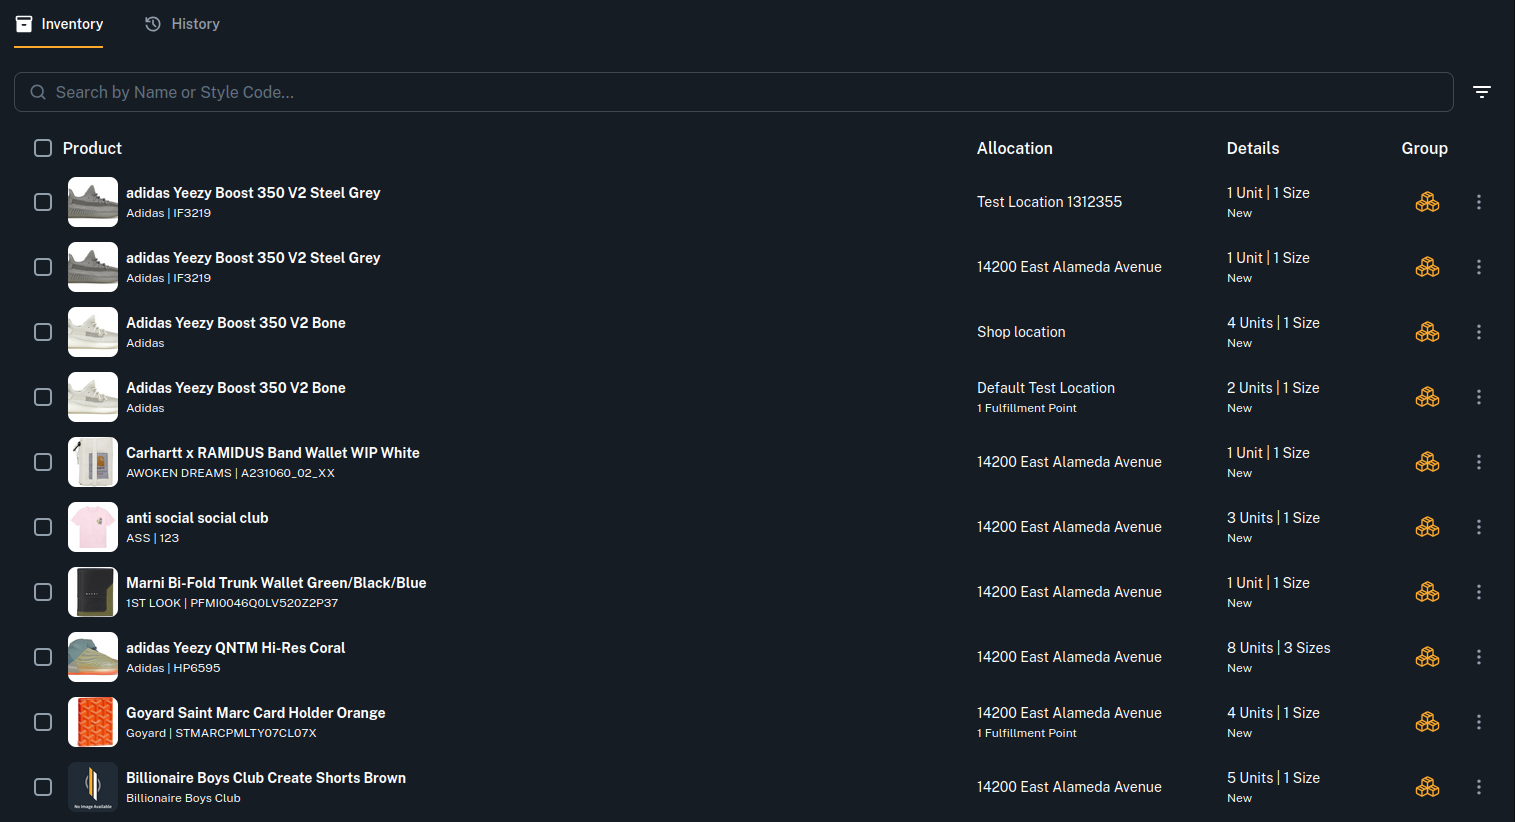
Task: Click product name Billionaire Boys Club Create Shorts Brown
Action: click(266, 778)
